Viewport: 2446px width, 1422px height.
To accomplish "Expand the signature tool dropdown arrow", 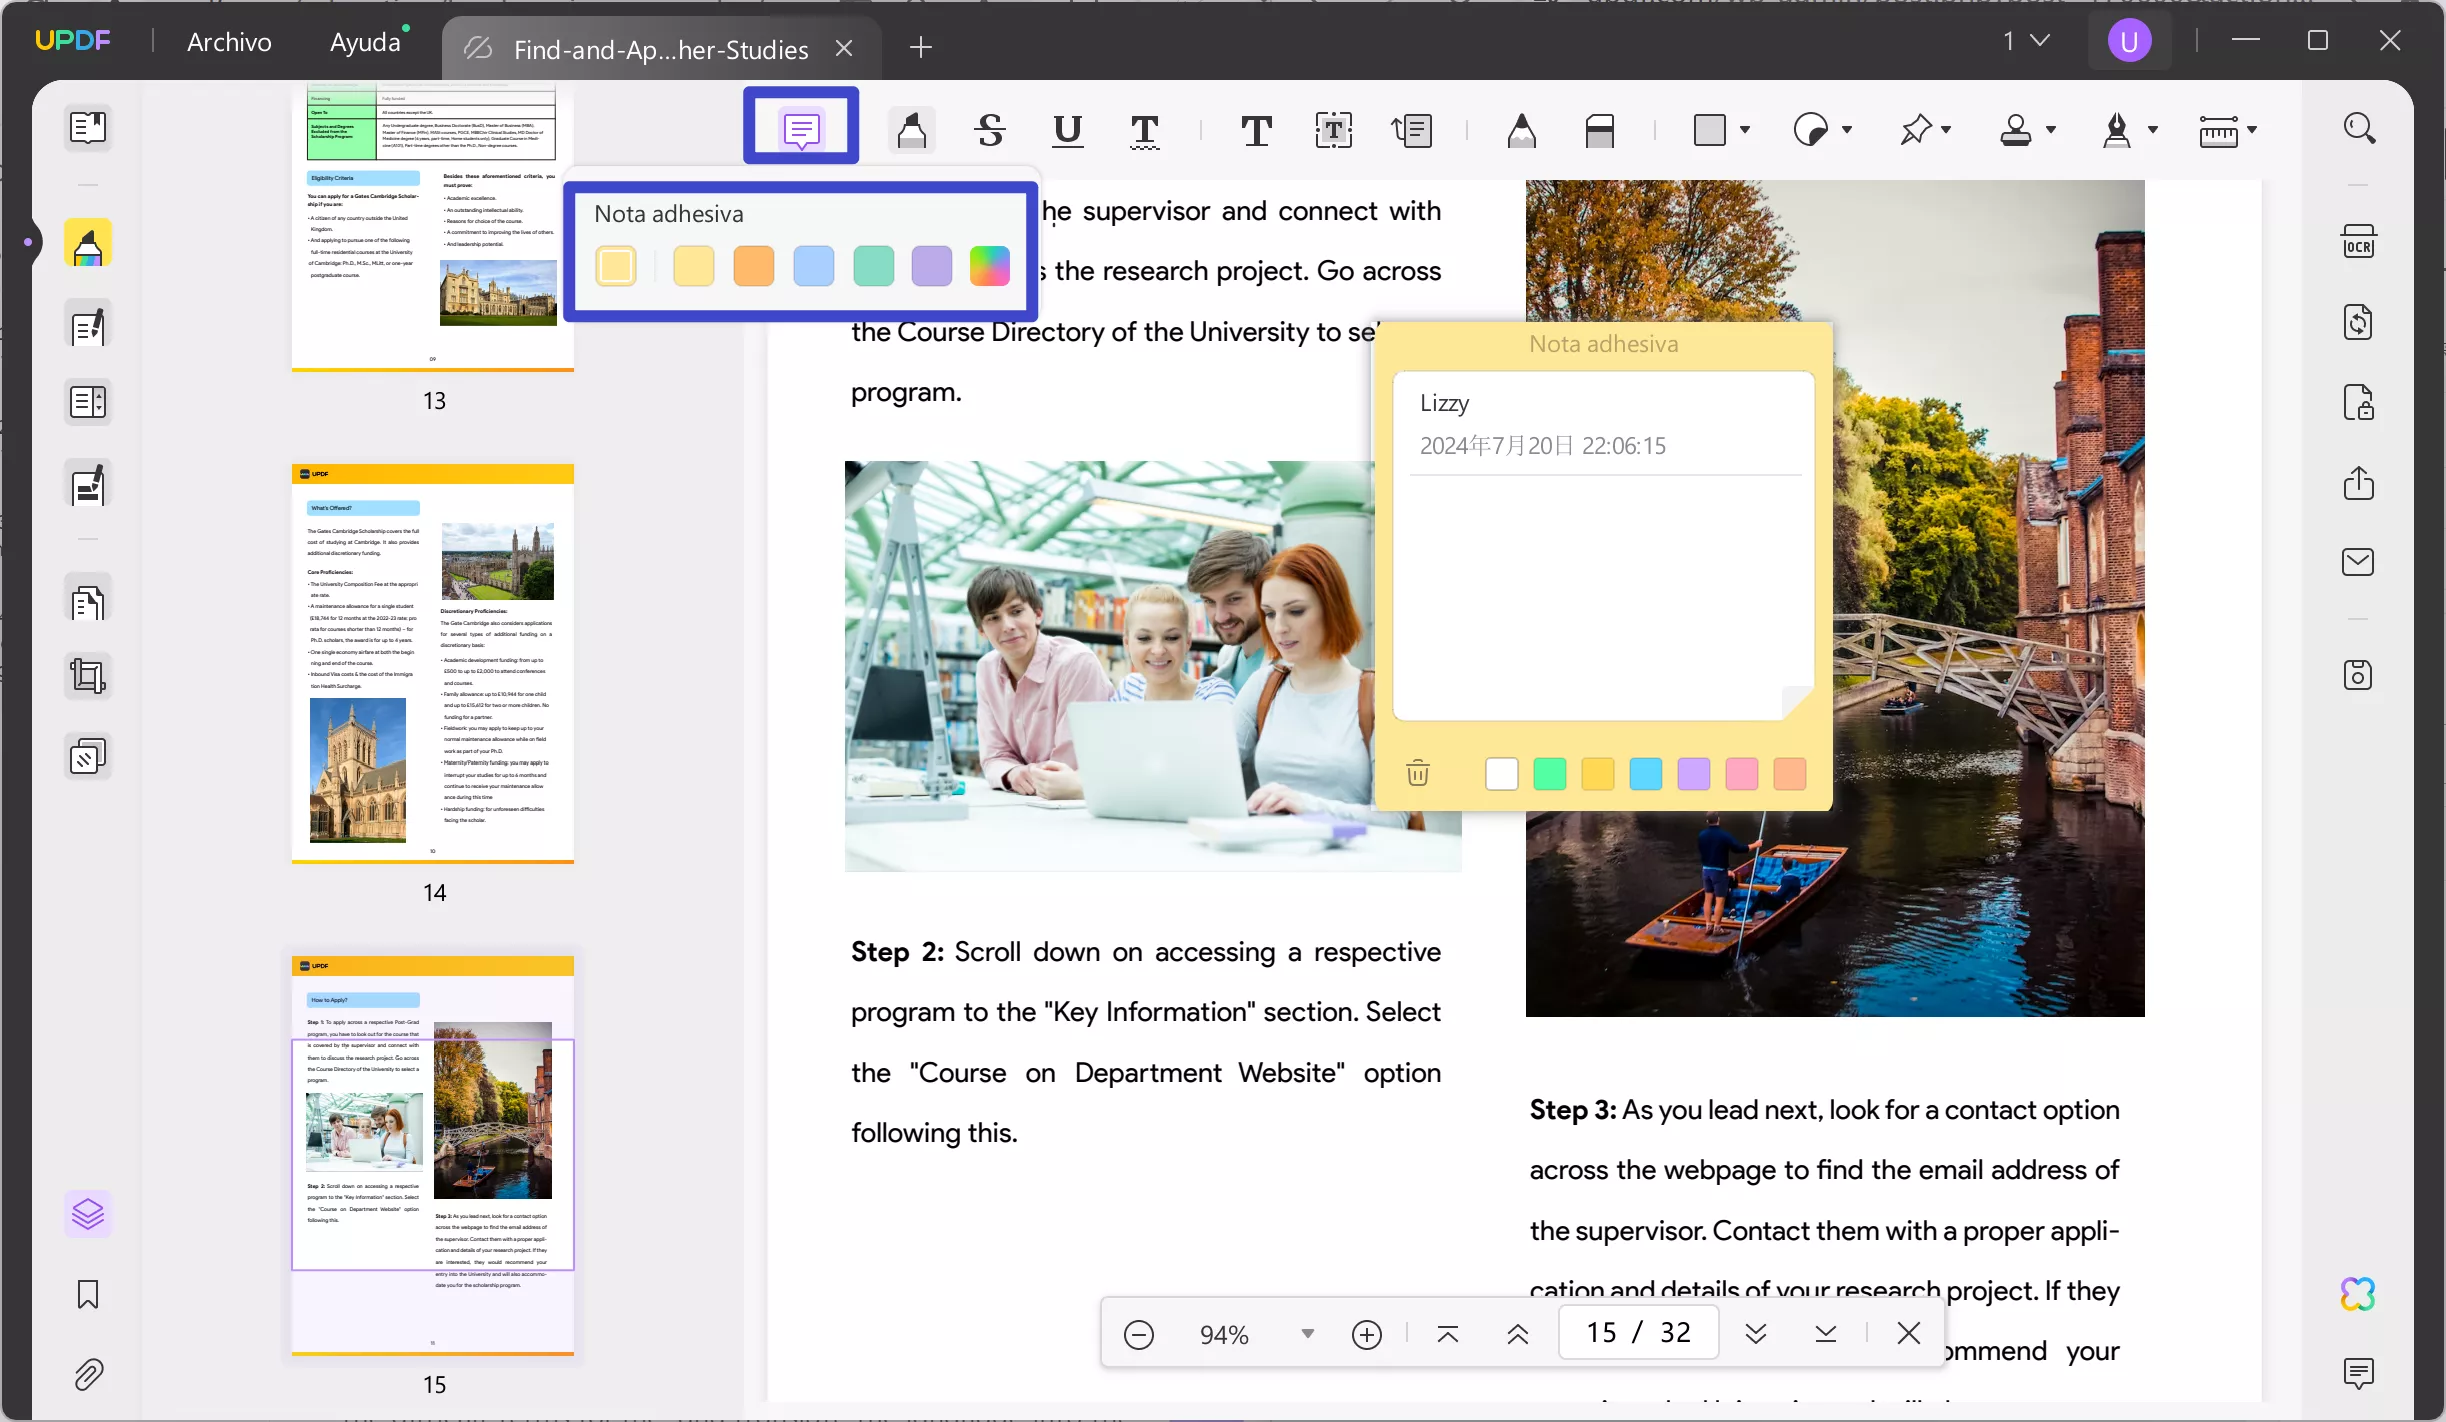I will coord(2153,130).
